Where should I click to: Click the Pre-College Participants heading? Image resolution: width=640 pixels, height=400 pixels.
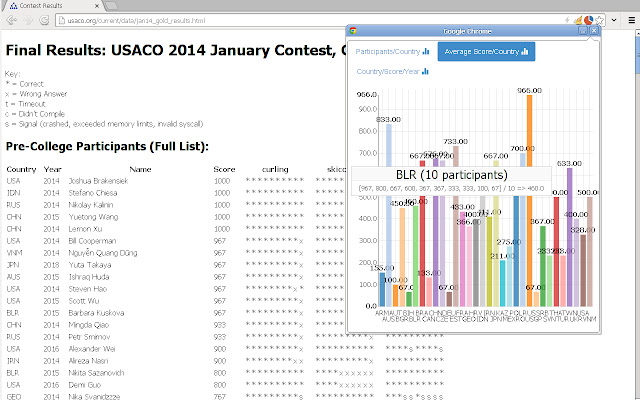click(x=107, y=146)
